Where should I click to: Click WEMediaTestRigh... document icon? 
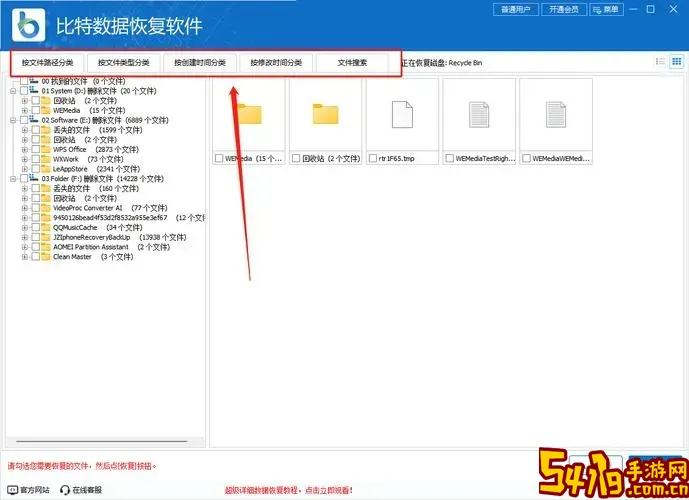tap(479, 114)
